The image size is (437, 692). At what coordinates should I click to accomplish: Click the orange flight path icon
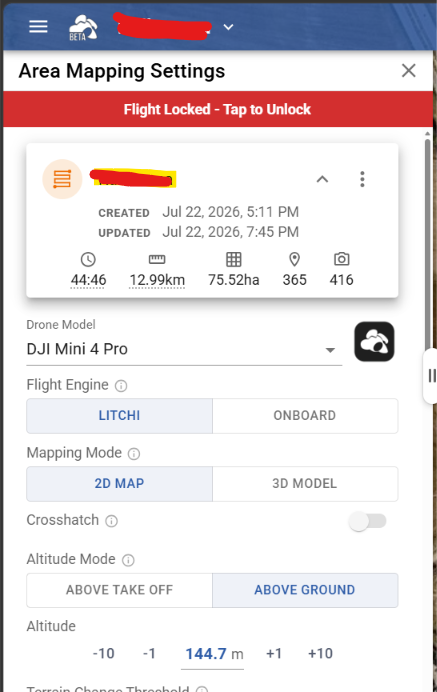point(62,179)
